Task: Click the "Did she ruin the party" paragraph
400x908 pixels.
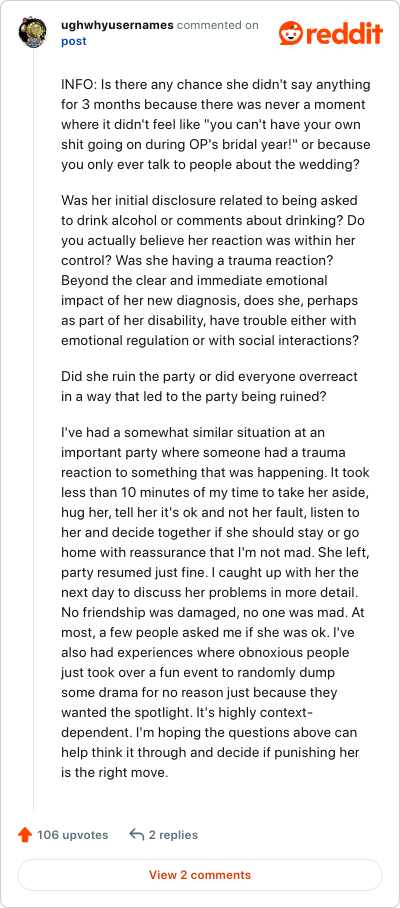Action: (210, 385)
